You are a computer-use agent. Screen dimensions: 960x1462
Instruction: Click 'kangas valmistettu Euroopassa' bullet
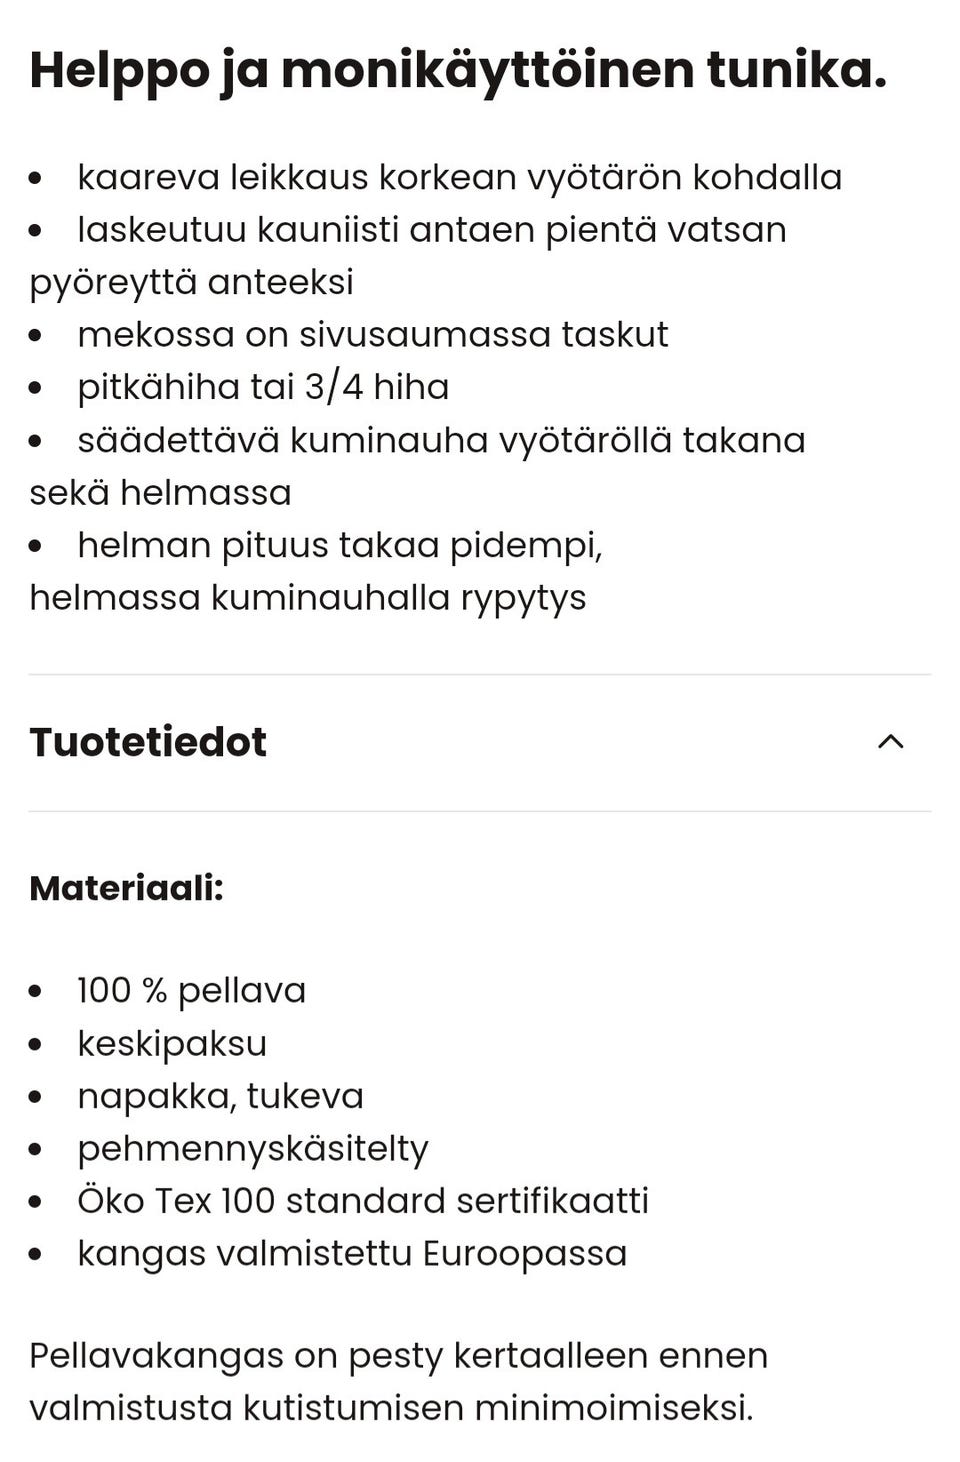coord(353,1251)
